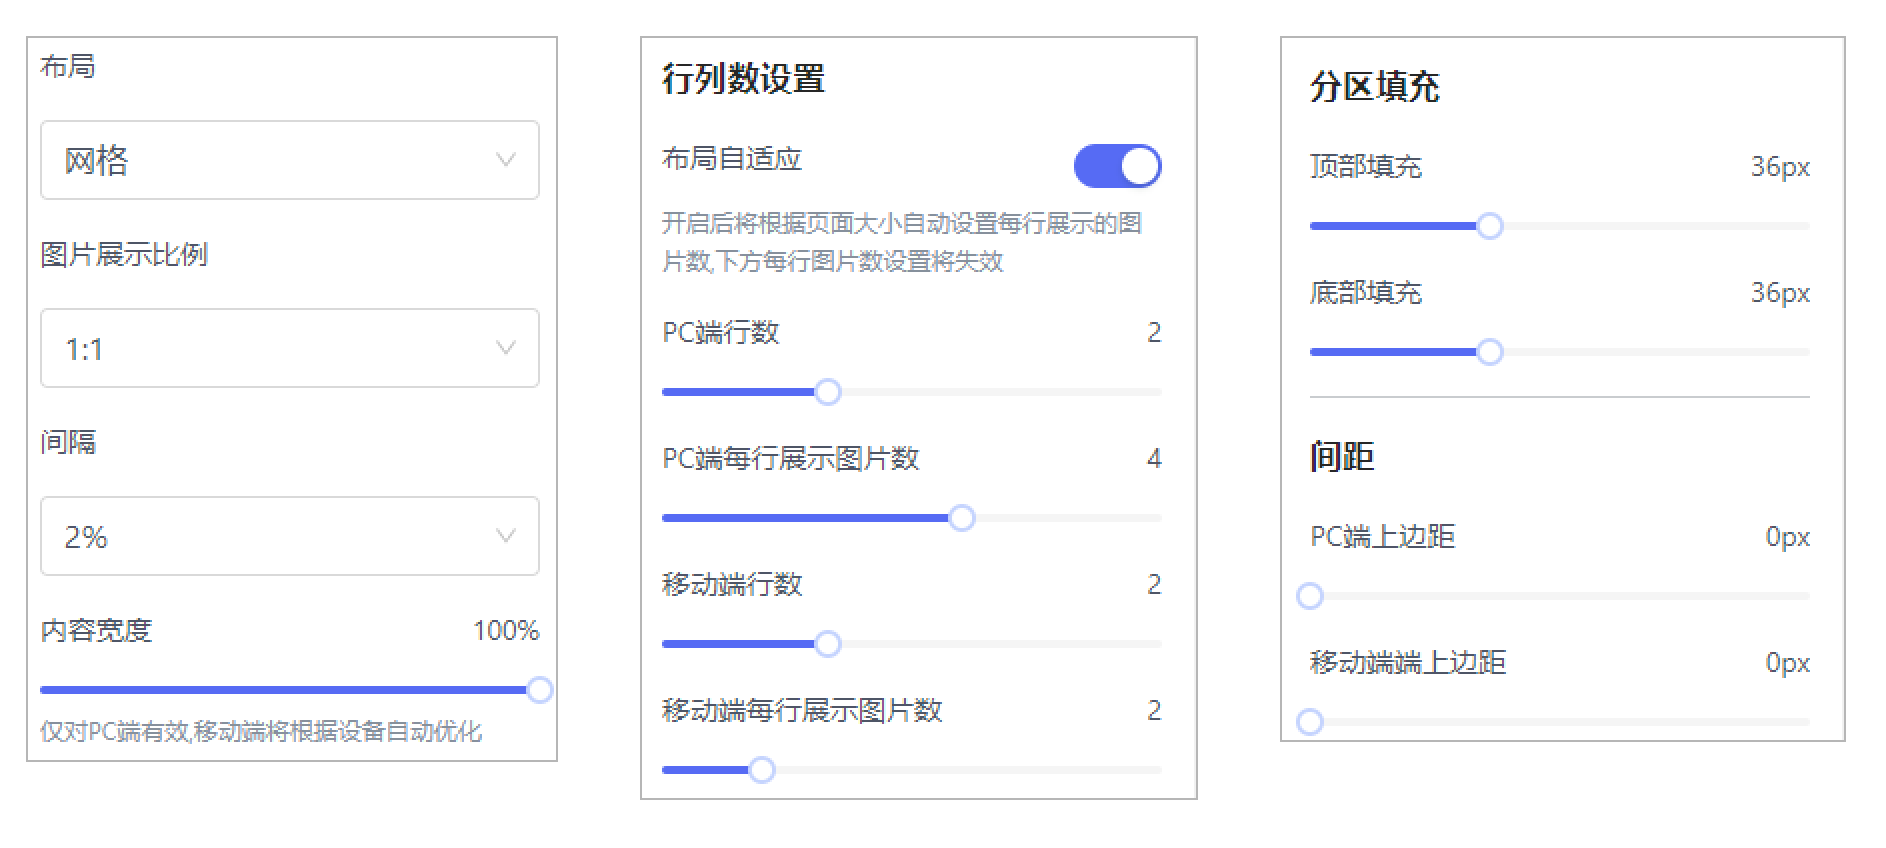This screenshot has height=848, width=1886.
Task: Click the value 2 for PC端行数
Action: tap(1154, 332)
